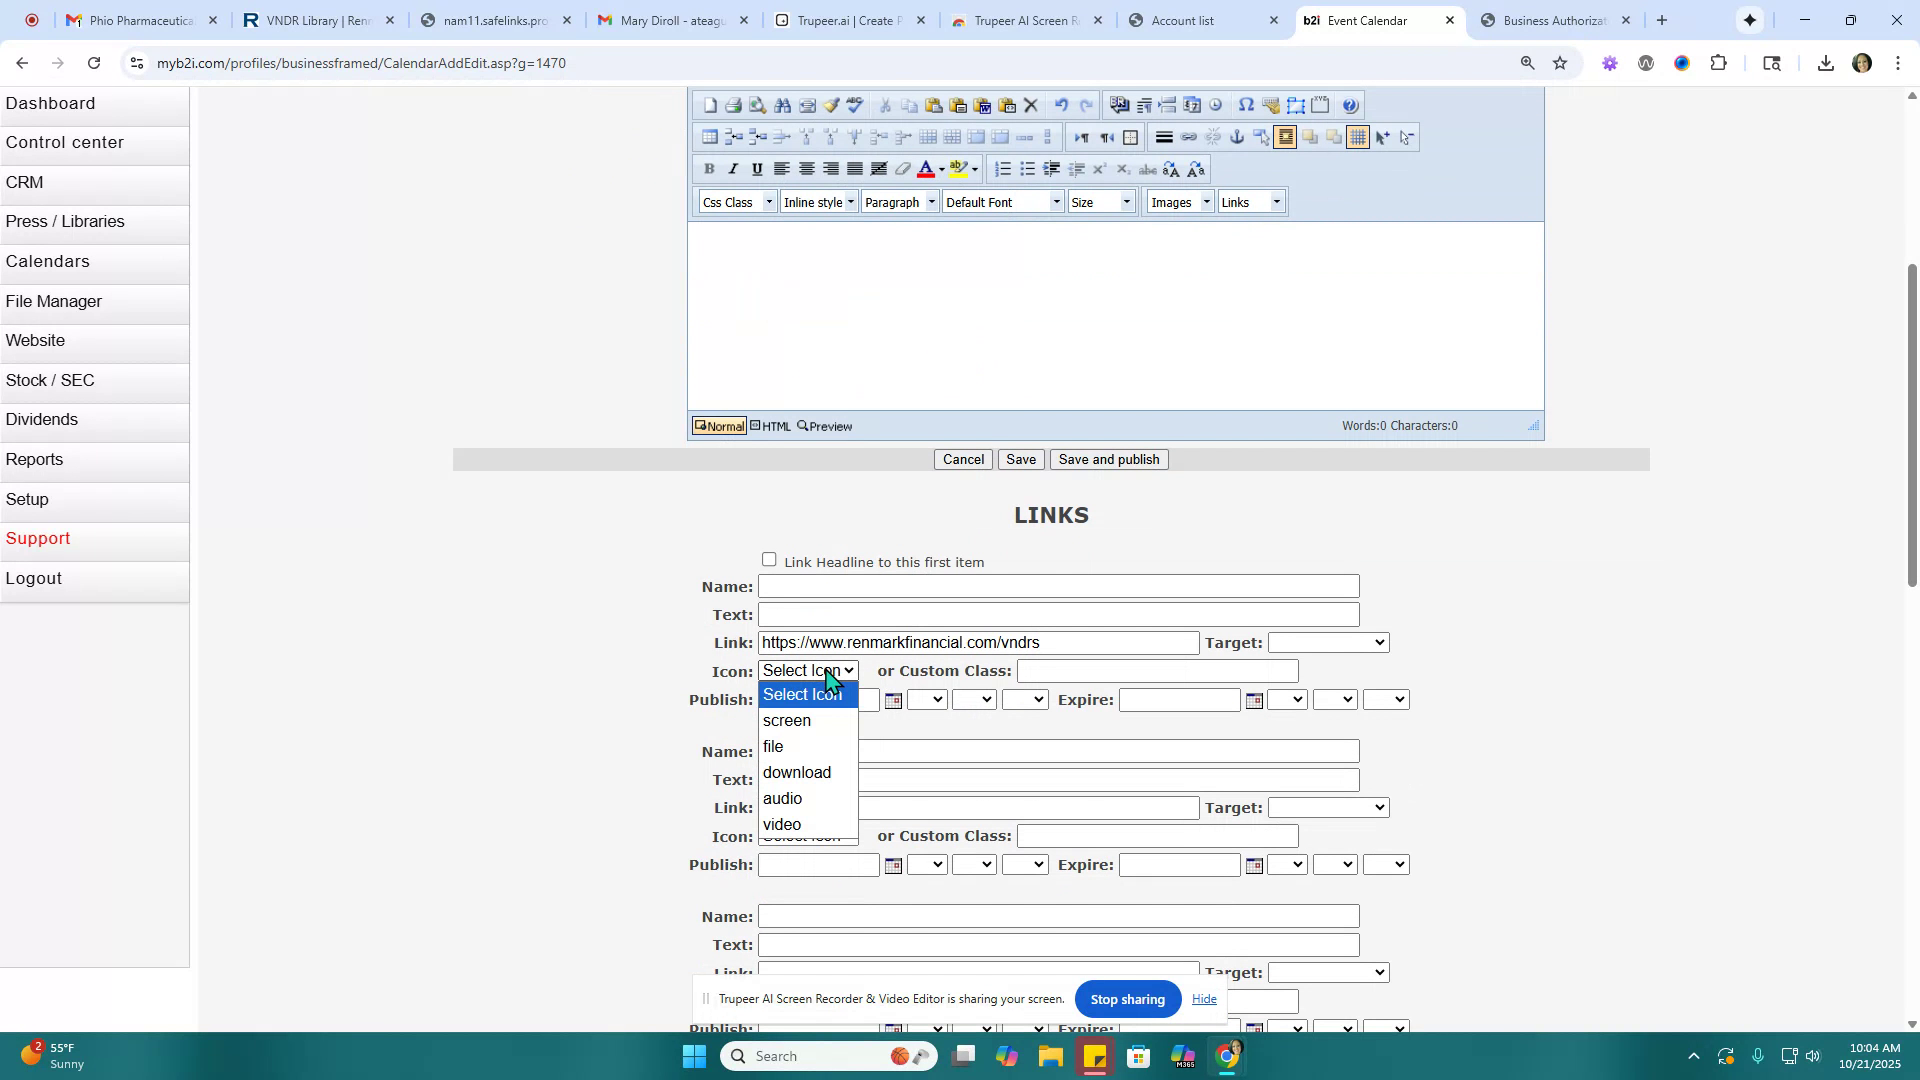Click the Link field containing the renmarkfinancial URL

click(x=978, y=642)
